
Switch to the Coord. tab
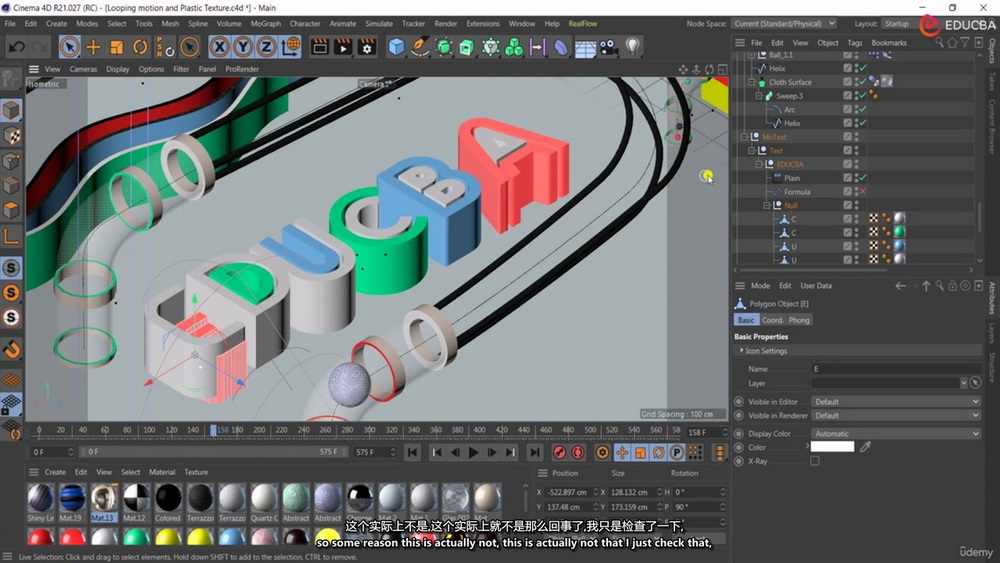(x=772, y=320)
